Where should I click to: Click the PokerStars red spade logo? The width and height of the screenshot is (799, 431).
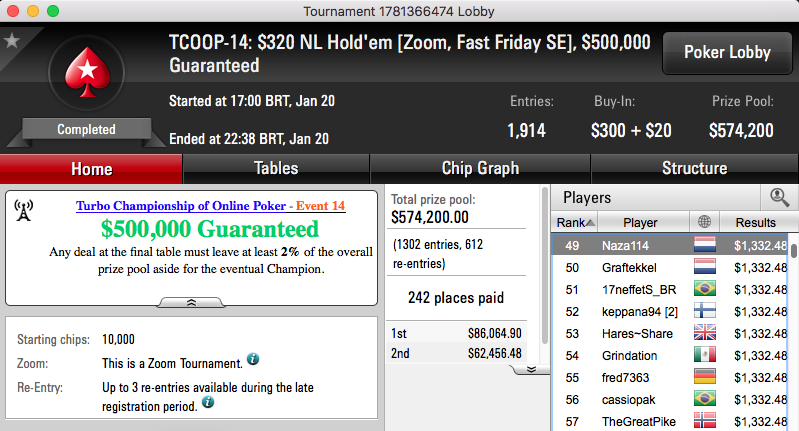87,72
